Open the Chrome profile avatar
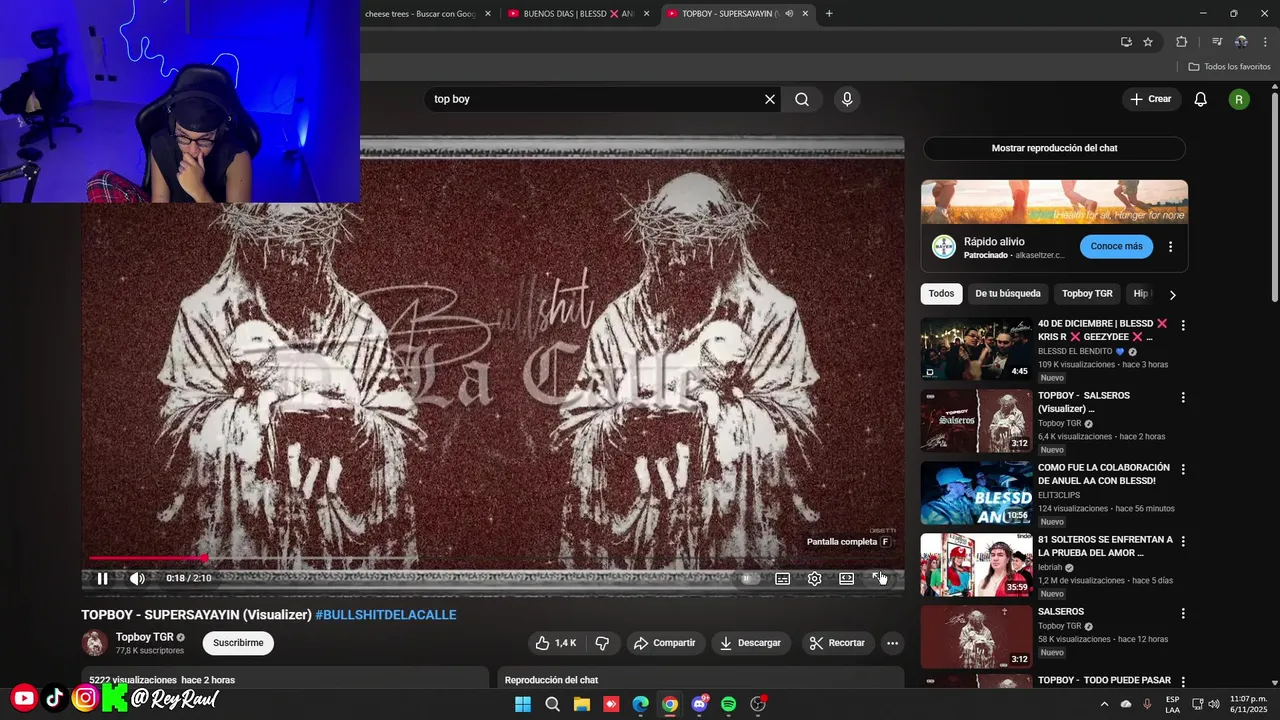The height and width of the screenshot is (720, 1280). 1241,42
